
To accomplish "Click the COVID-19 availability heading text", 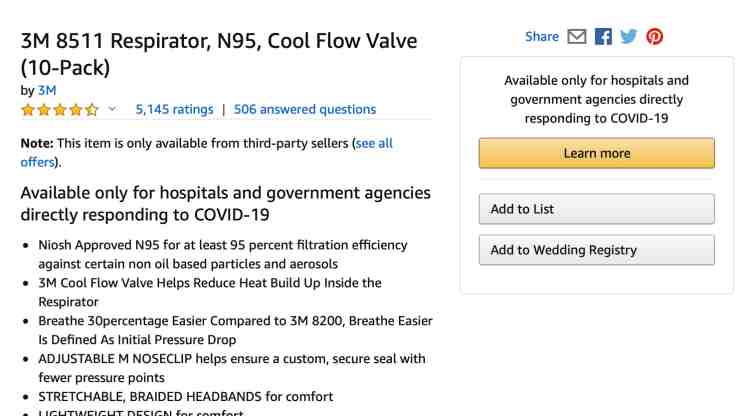I will tap(226, 204).
